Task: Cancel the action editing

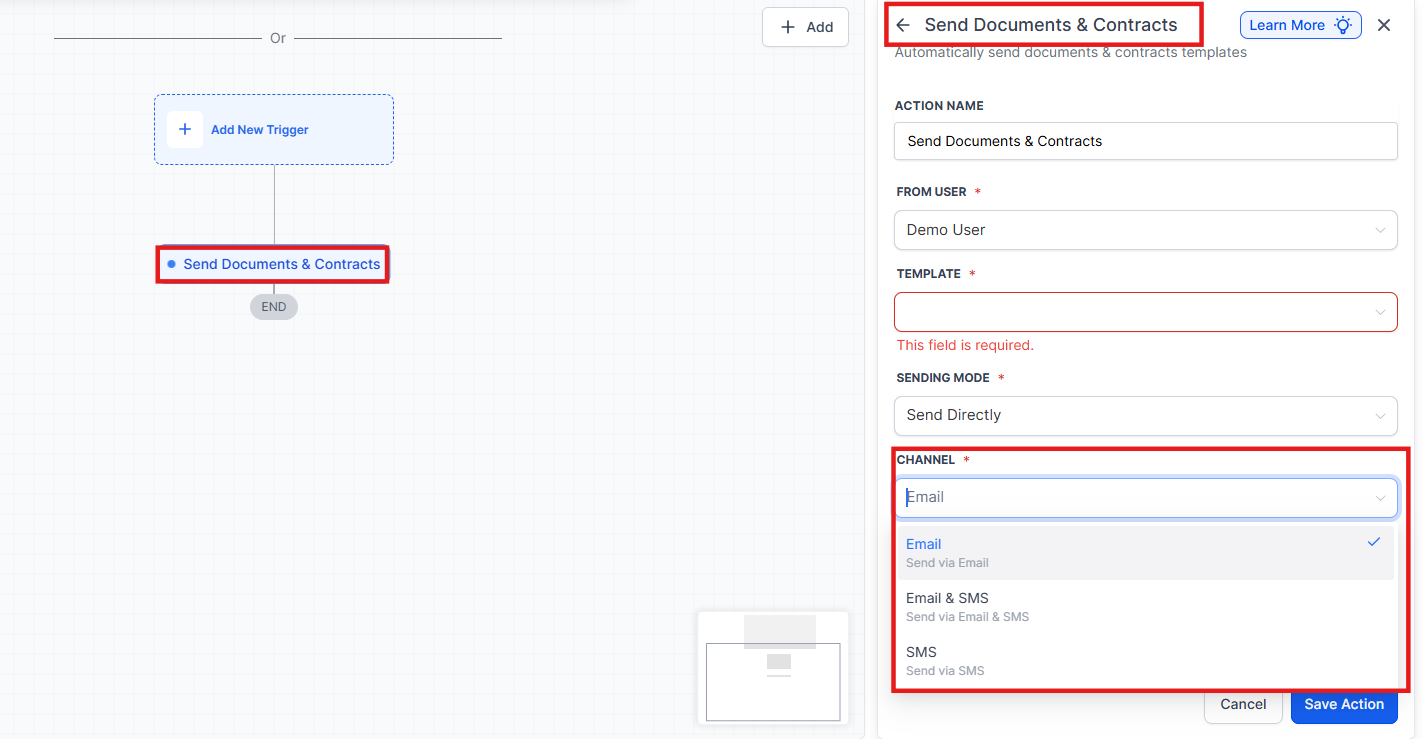Action: [1243, 704]
